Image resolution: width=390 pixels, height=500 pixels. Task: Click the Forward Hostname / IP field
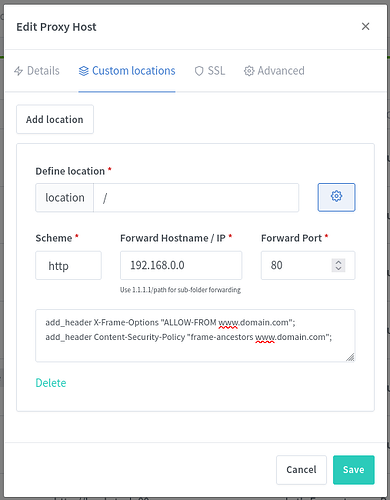click(181, 265)
